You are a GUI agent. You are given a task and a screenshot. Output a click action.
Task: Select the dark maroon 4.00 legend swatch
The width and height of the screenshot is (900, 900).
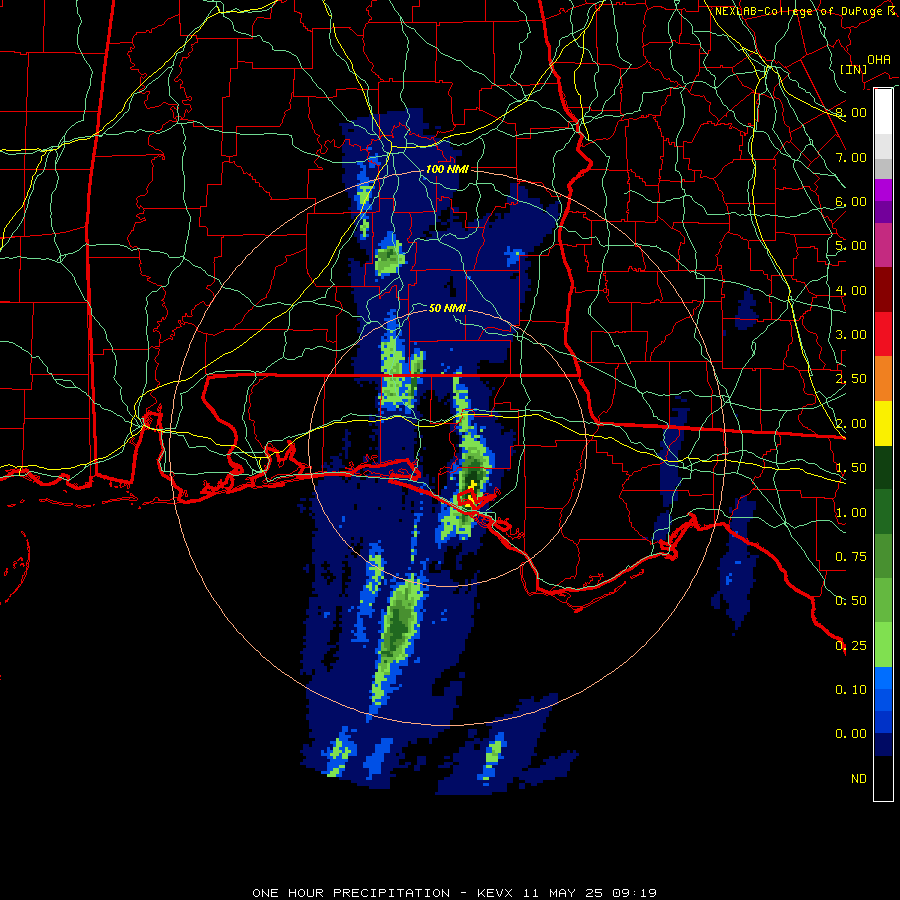point(883,290)
